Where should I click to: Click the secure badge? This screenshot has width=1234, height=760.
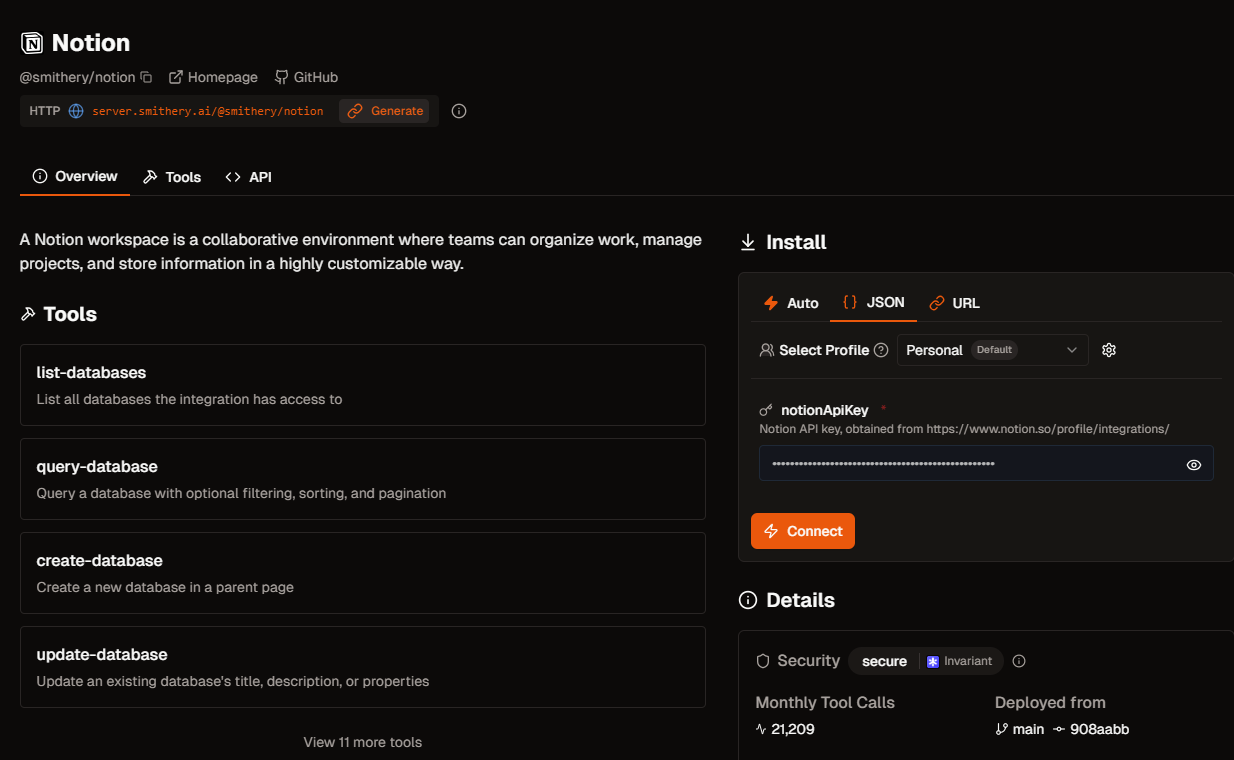tap(884, 661)
